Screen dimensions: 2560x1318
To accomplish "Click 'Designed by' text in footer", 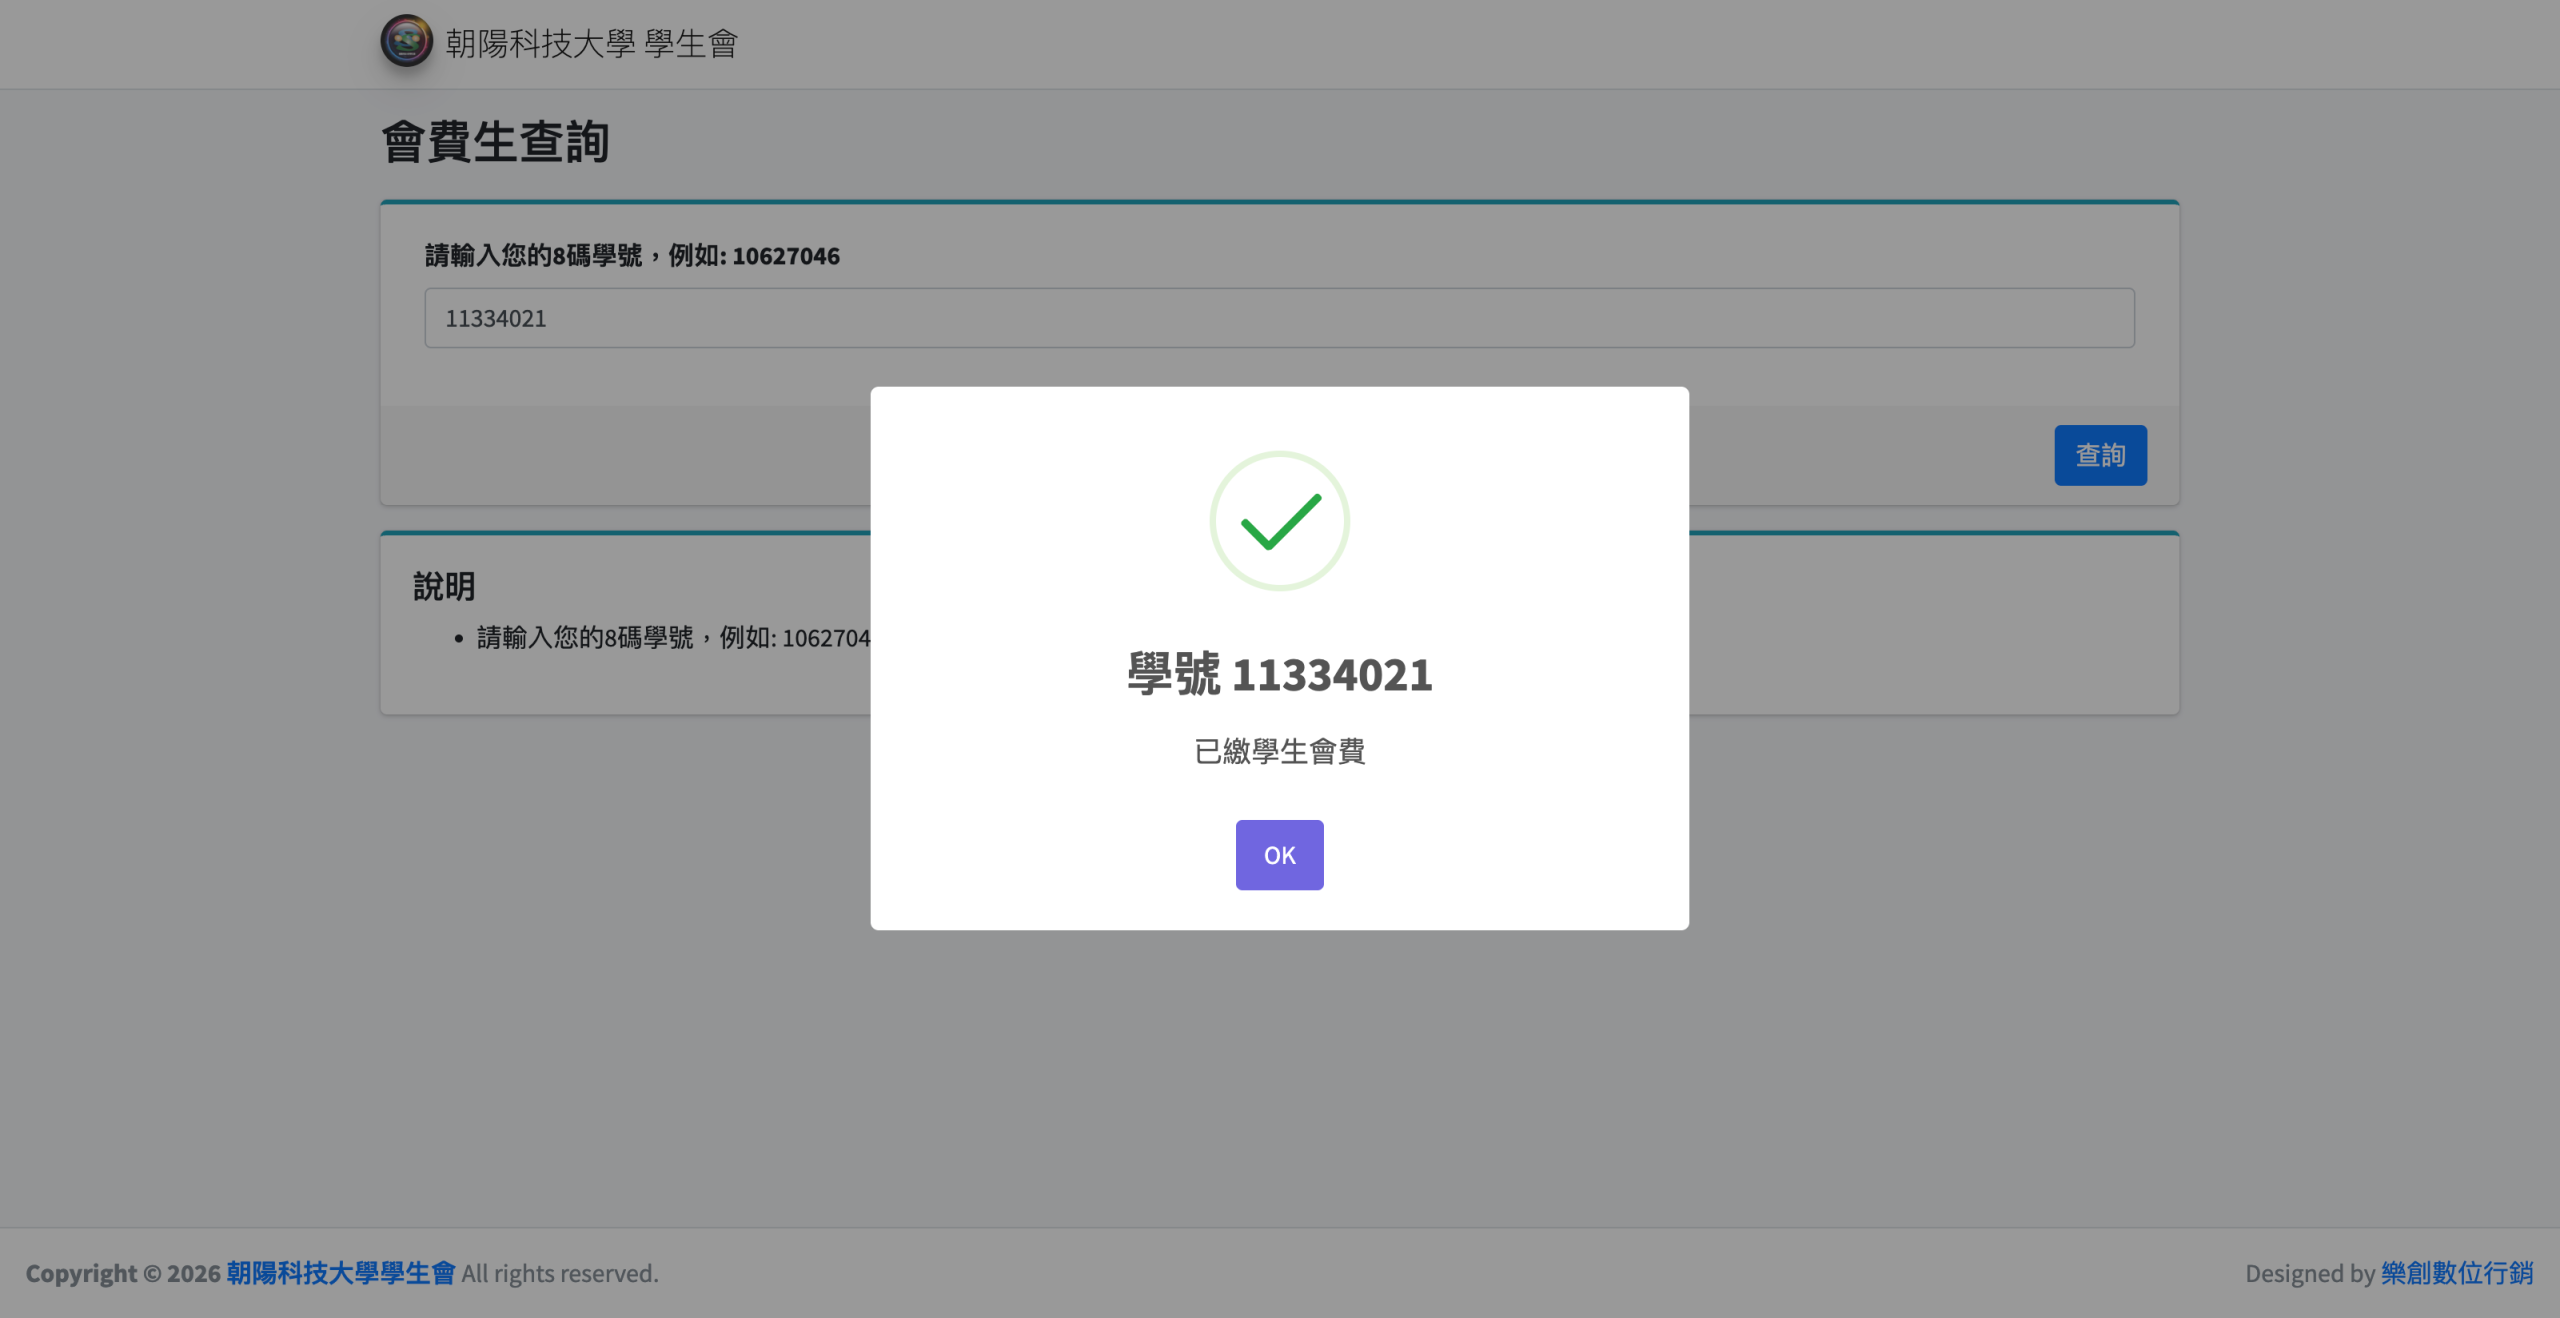I will (x=2309, y=1273).
